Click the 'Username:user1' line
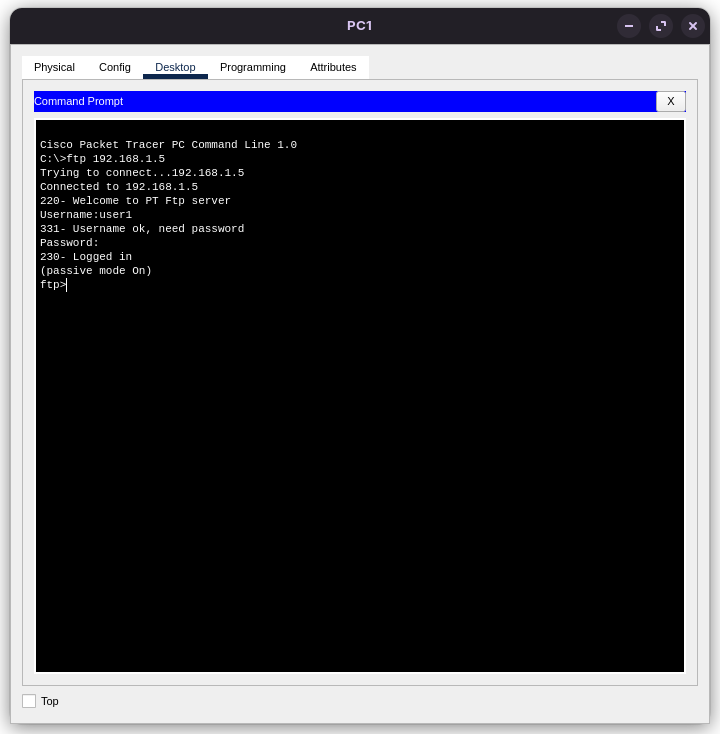Screen dimensions: 720x734 coord(86,215)
